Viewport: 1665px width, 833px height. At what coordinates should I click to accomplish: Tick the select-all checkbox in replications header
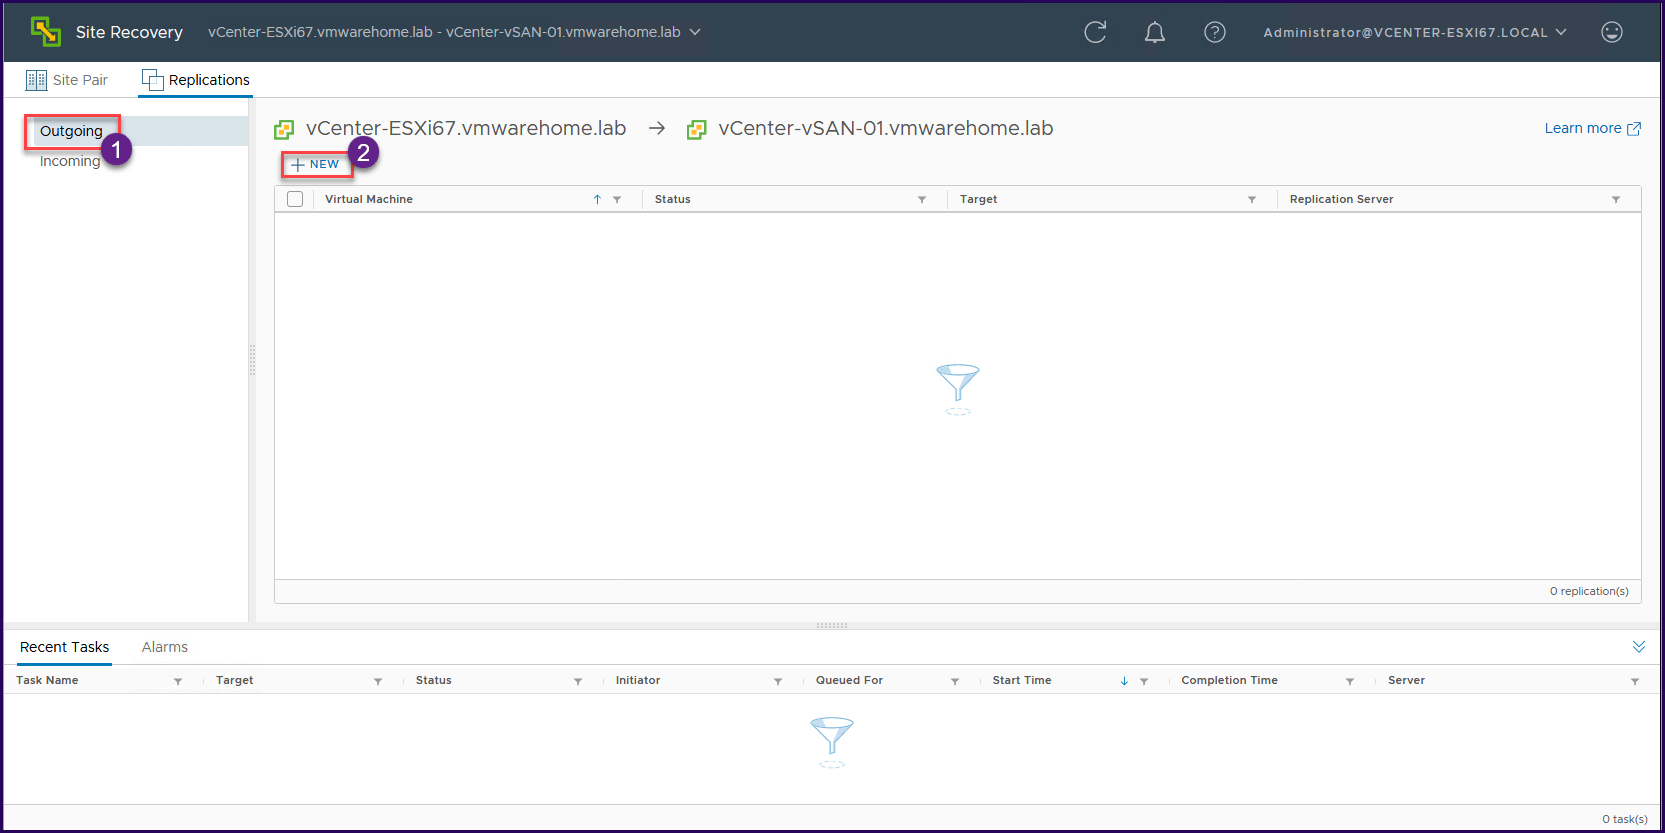pyautogui.click(x=295, y=199)
